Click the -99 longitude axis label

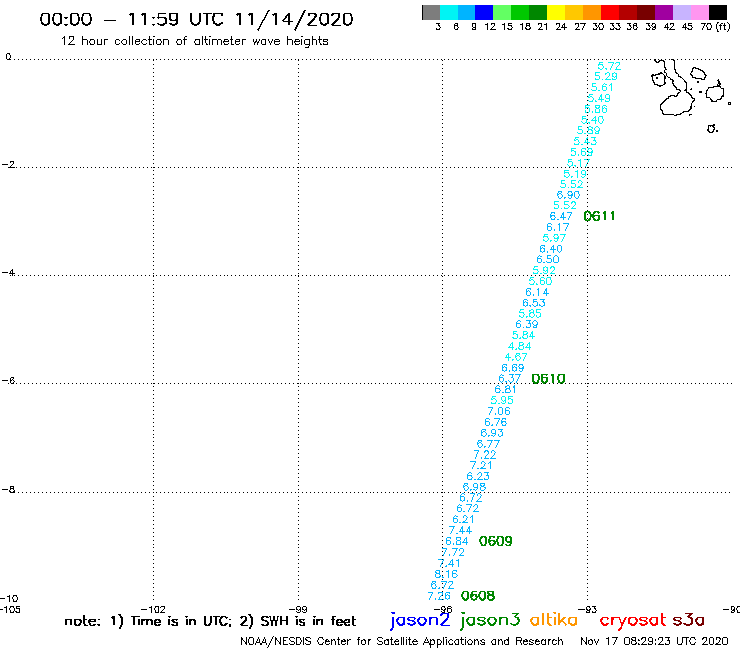pos(298,609)
